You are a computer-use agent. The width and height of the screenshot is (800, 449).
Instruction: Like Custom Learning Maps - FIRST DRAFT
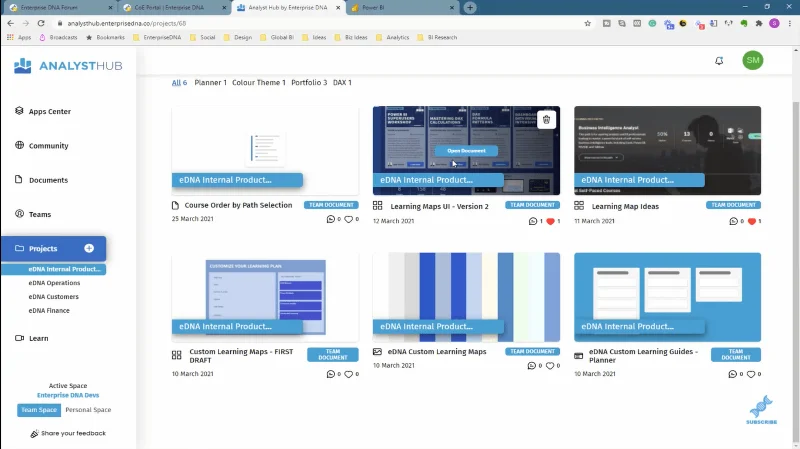[x=348, y=374]
